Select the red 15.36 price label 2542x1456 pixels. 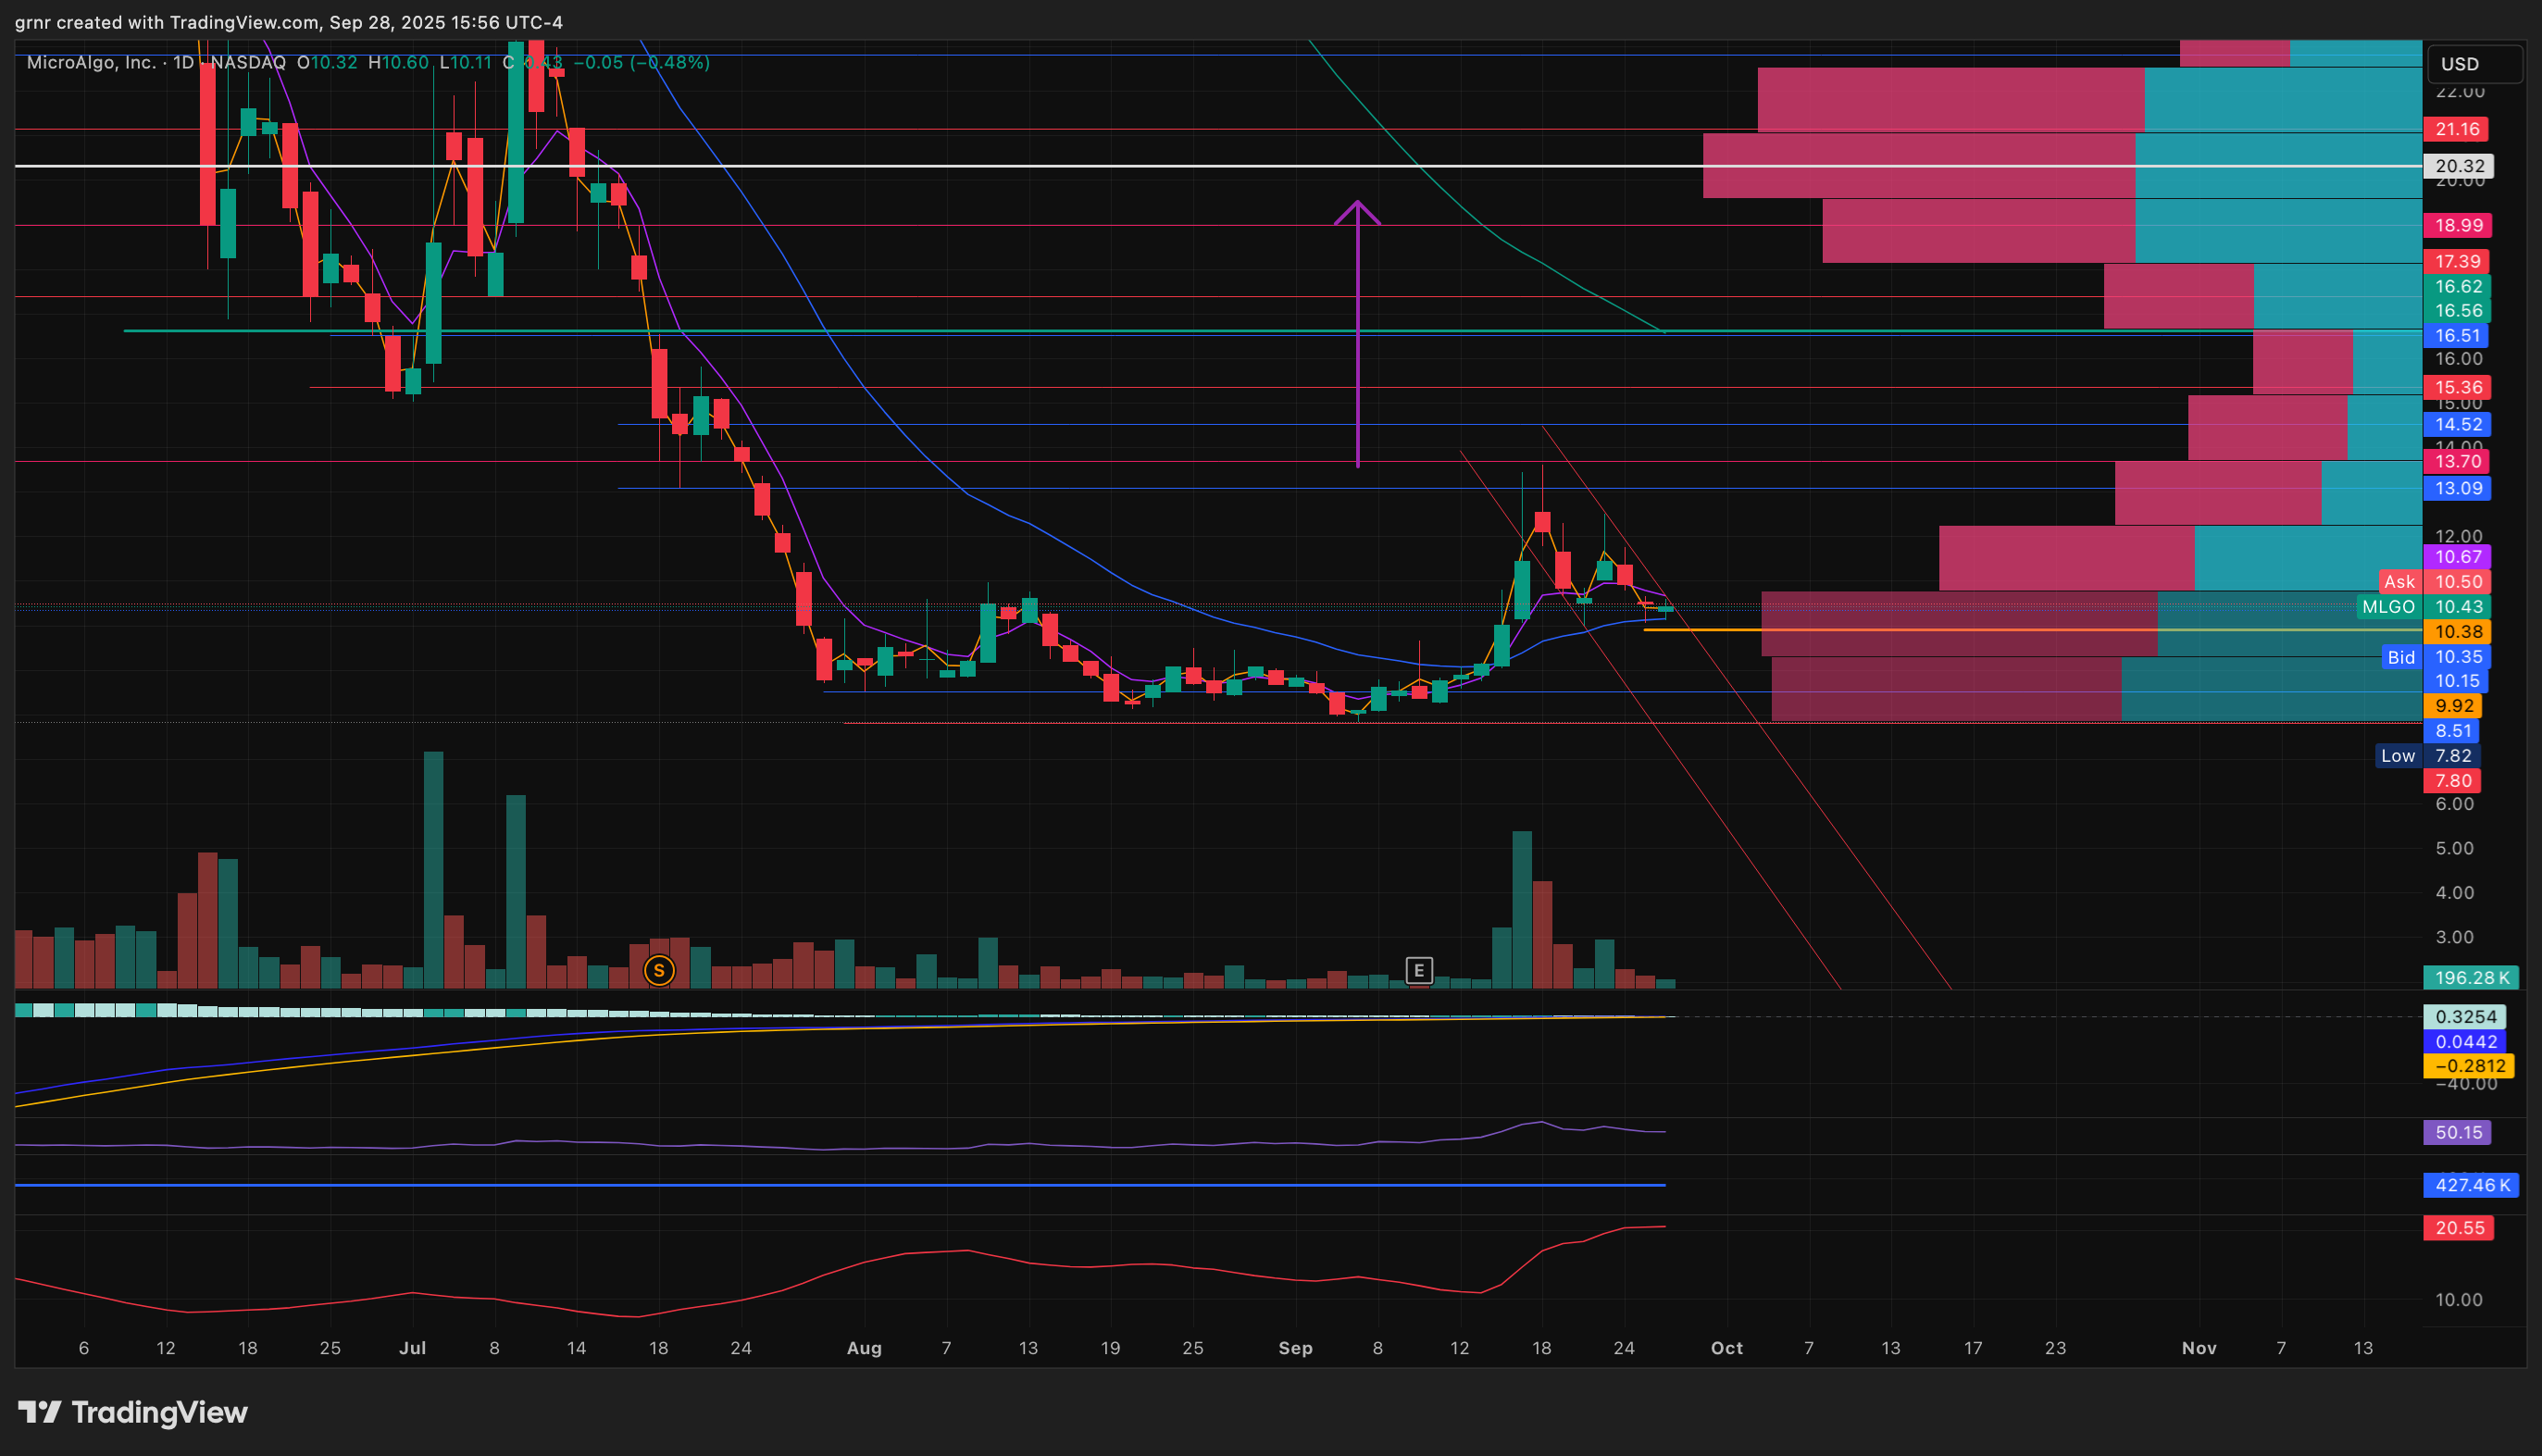(x=2456, y=387)
